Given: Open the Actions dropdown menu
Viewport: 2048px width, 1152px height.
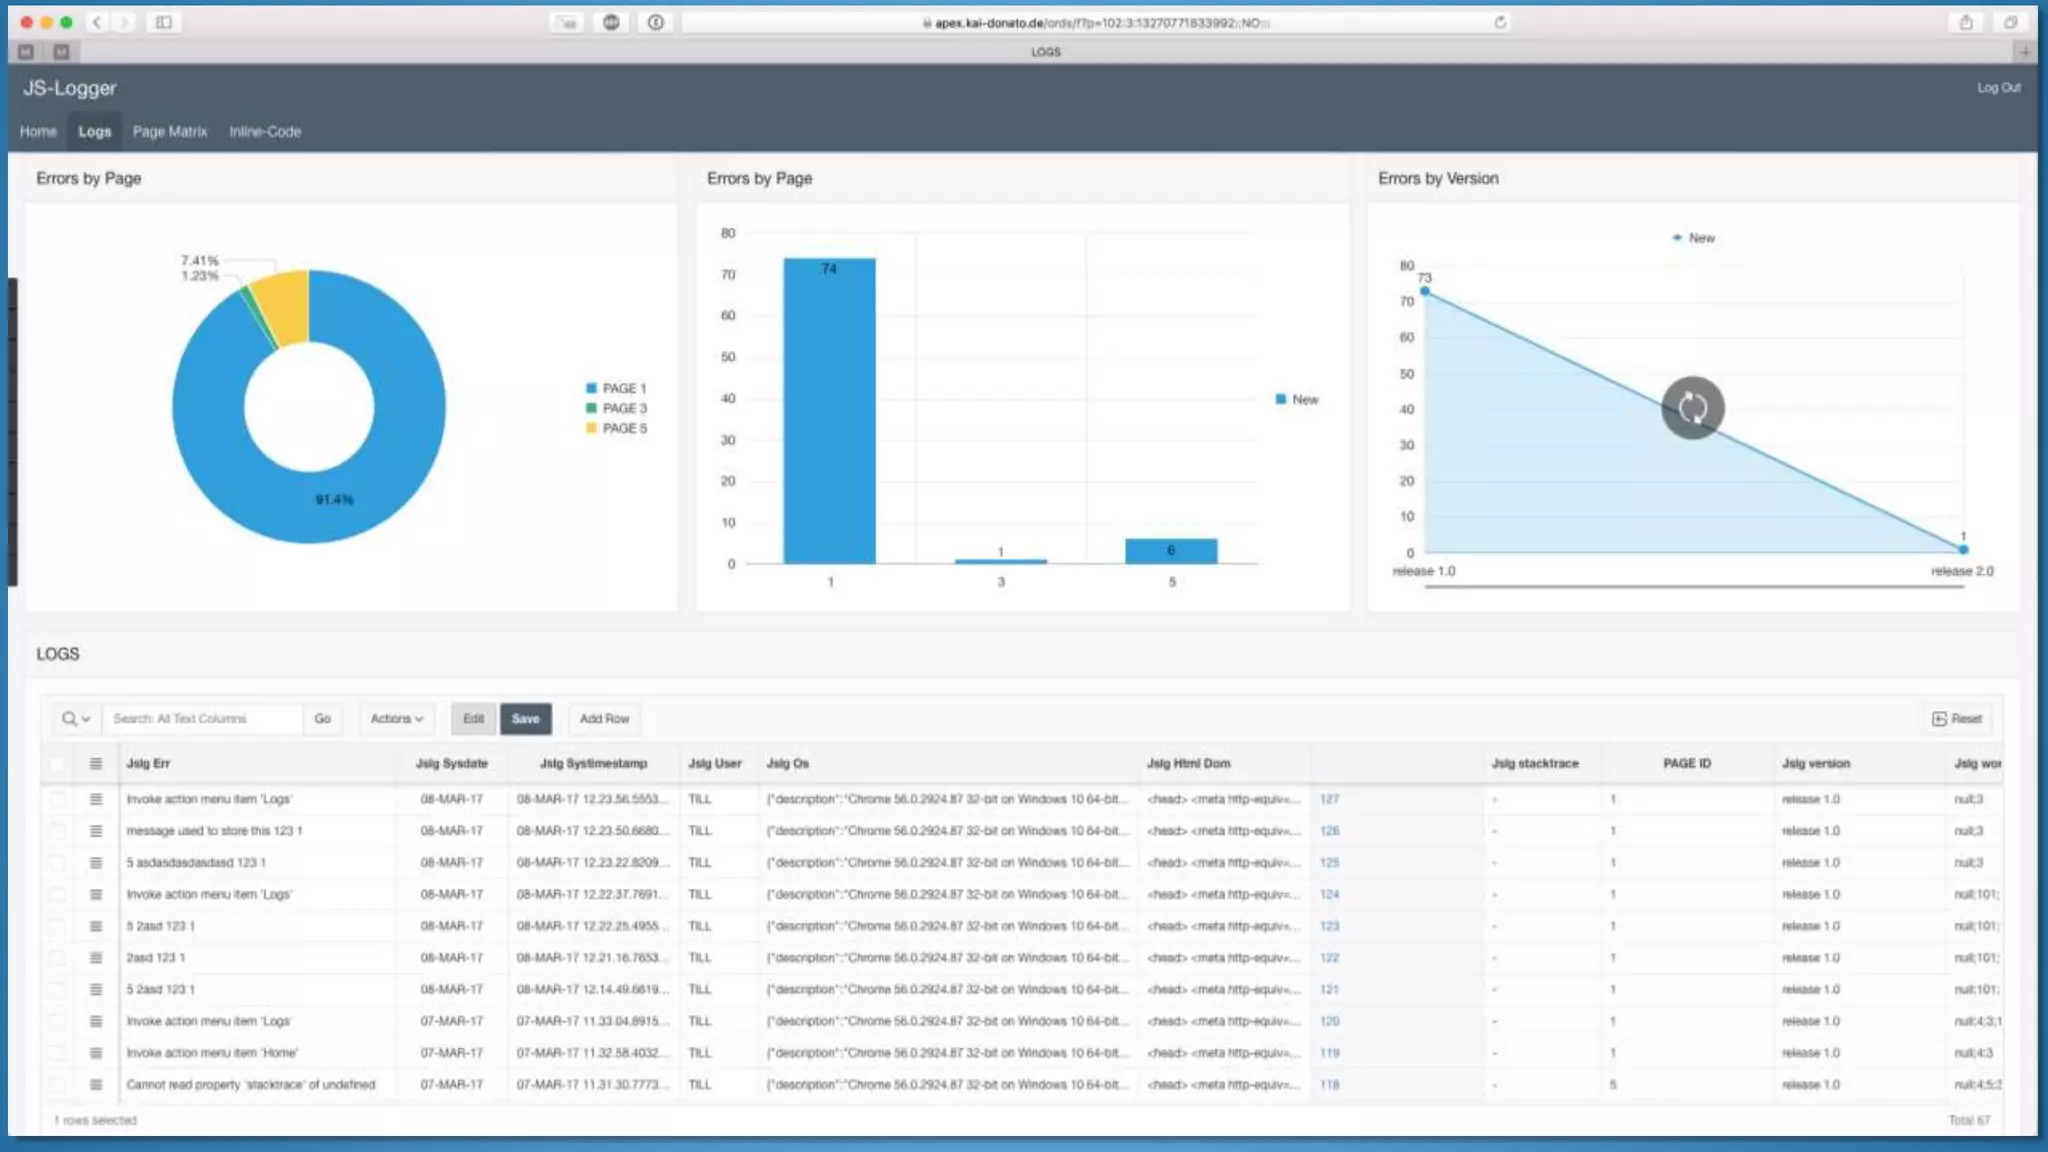Looking at the screenshot, I should [397, 718].
